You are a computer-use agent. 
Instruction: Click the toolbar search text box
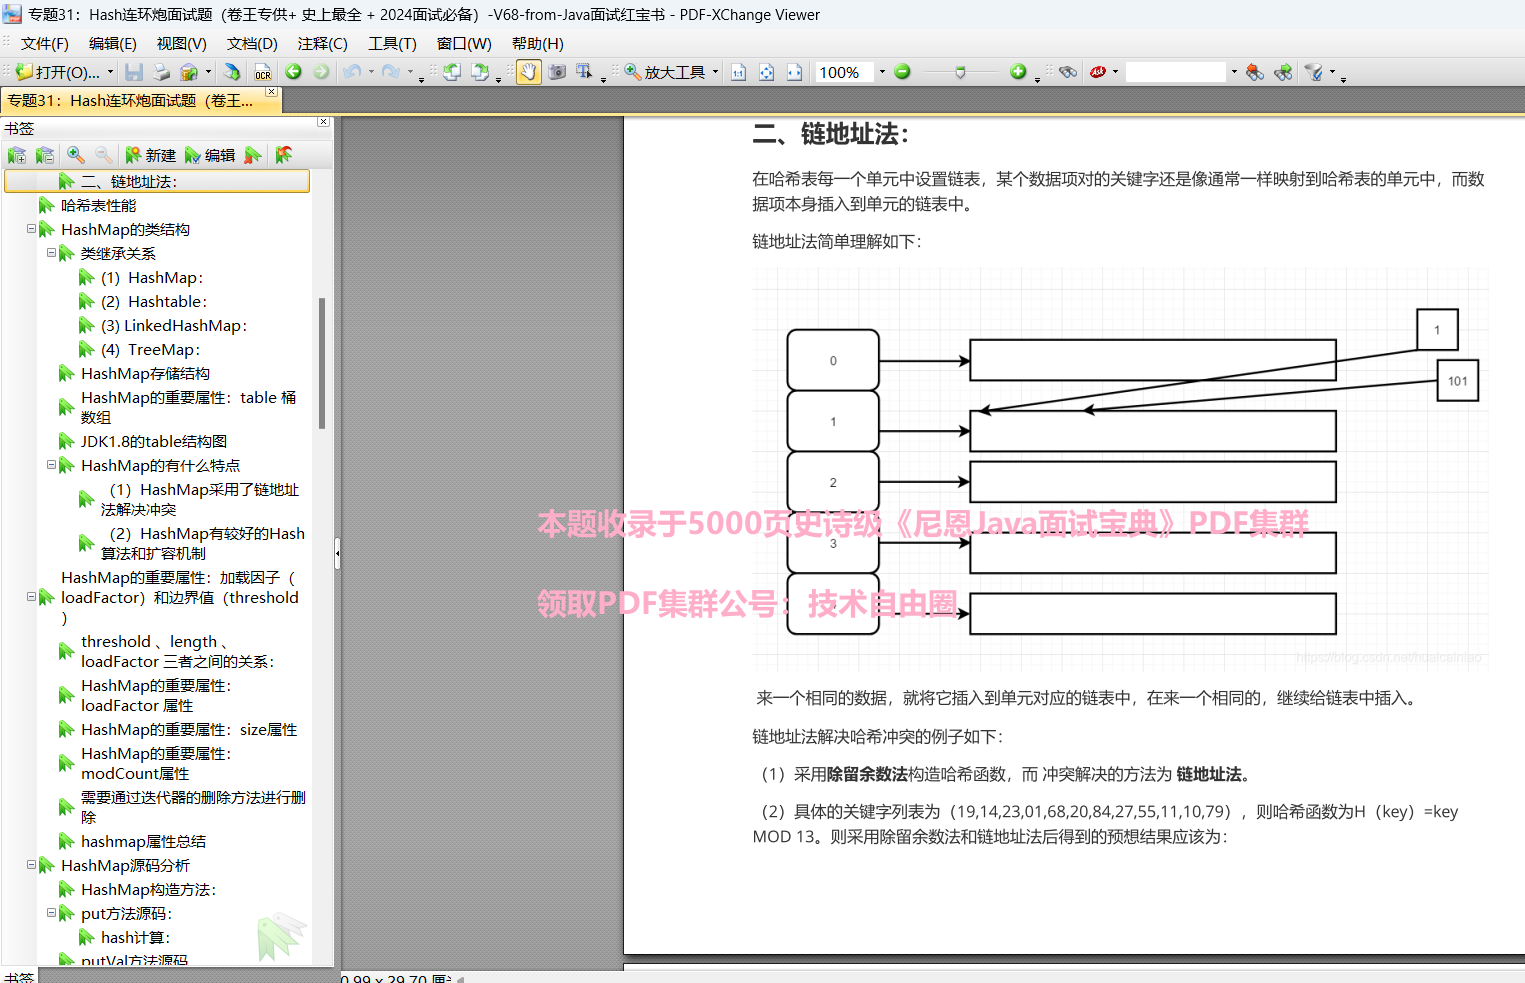[1176, 72]
